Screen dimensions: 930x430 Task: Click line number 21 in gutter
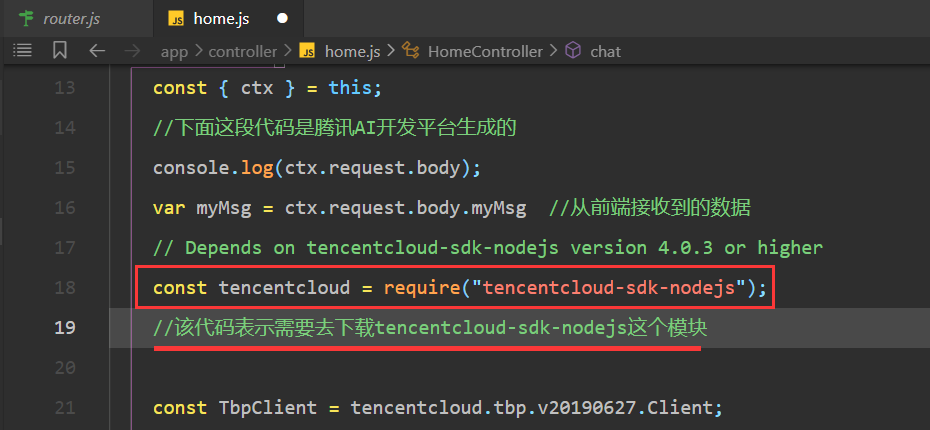click(x=65, y=407)
